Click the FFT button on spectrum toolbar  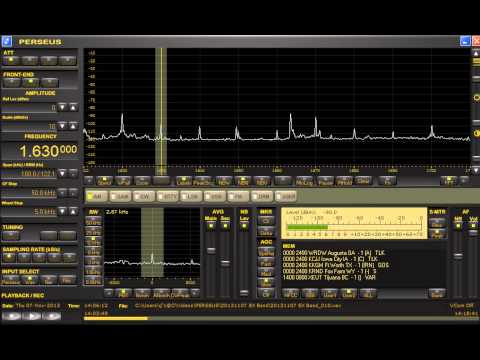pyautogui.click(x=448, y=181)
